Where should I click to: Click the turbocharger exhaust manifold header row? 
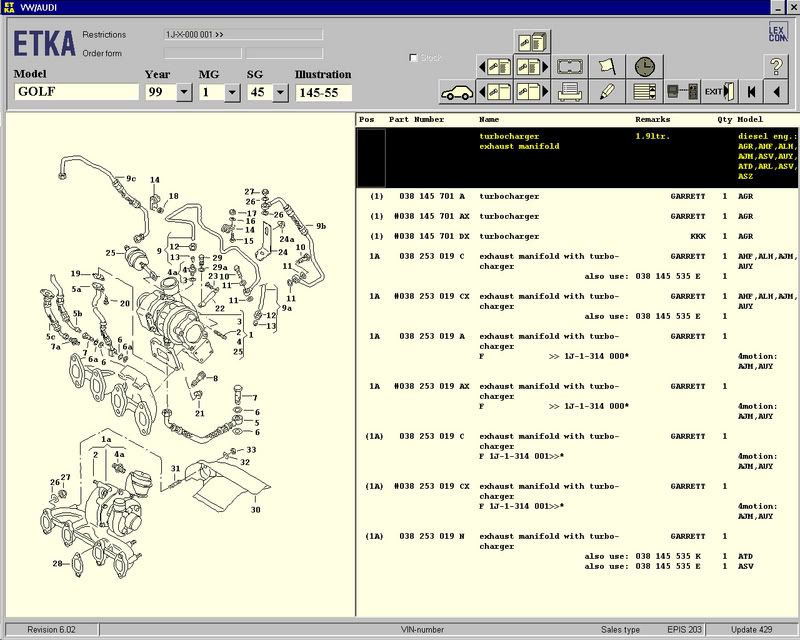[577, 157]
